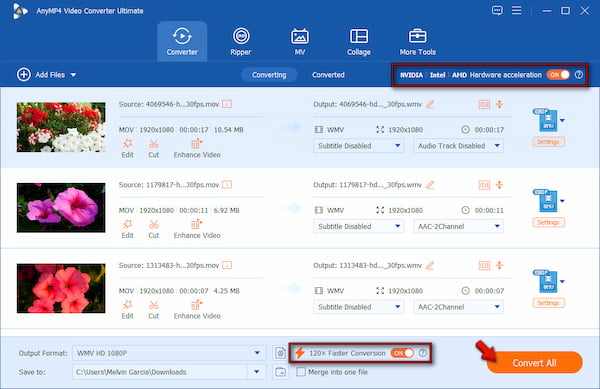Toggle 120x Faster Conversion switch
The width and height of the screenshot is (600, 389).
coord(402,353)
